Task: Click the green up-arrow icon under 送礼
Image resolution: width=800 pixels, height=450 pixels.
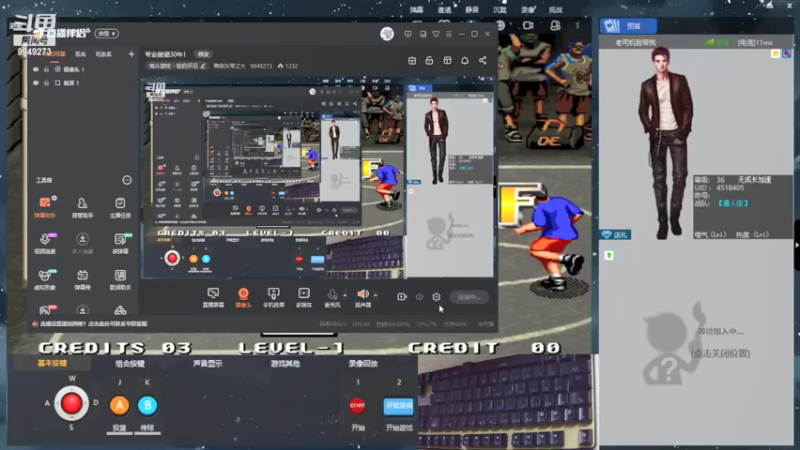Action: pyautogui.click(x=609, y=255)
